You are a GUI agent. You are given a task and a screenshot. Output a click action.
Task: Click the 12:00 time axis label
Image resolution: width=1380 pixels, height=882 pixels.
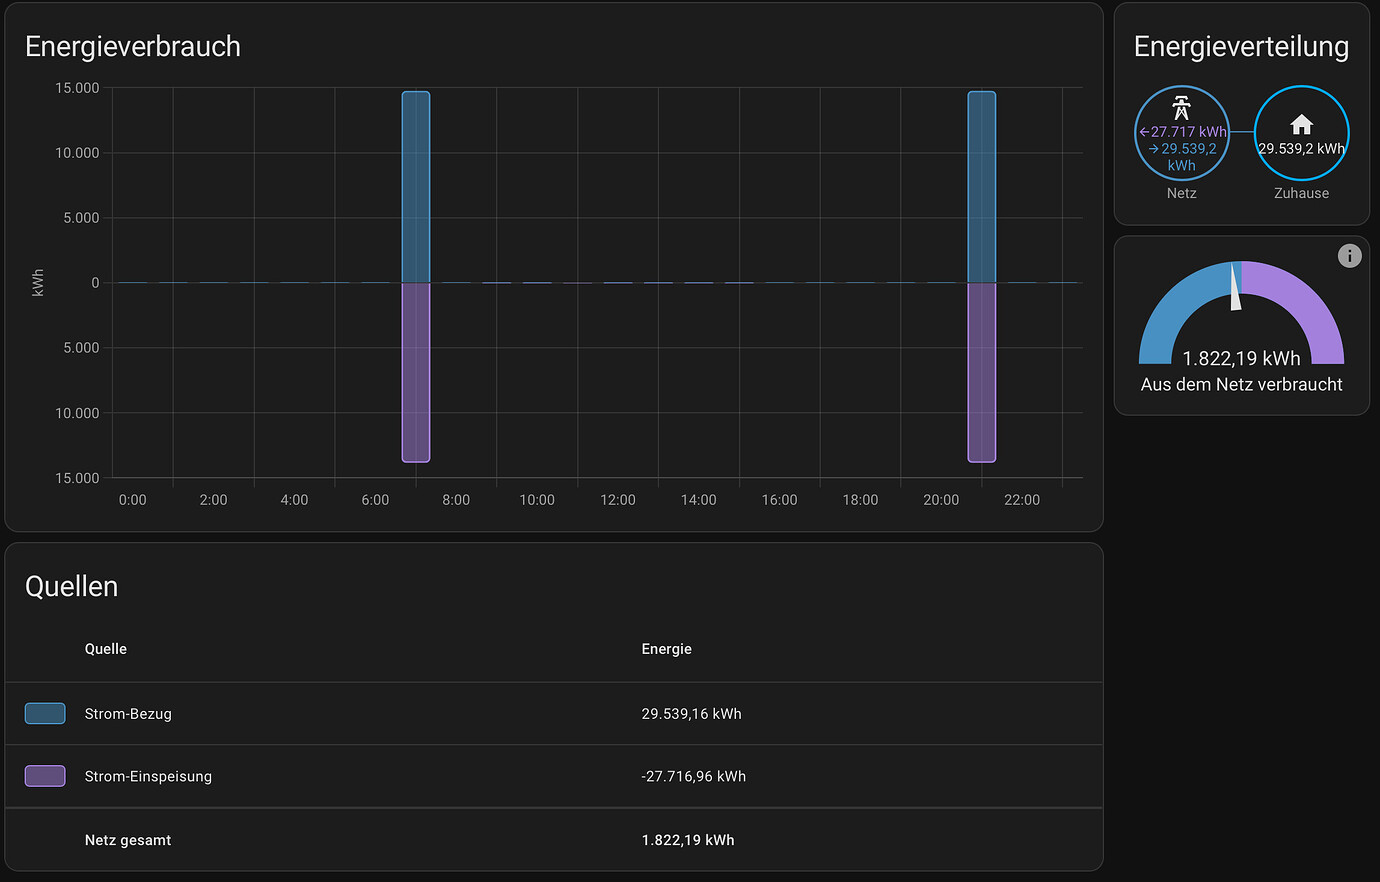pos(618,500)
